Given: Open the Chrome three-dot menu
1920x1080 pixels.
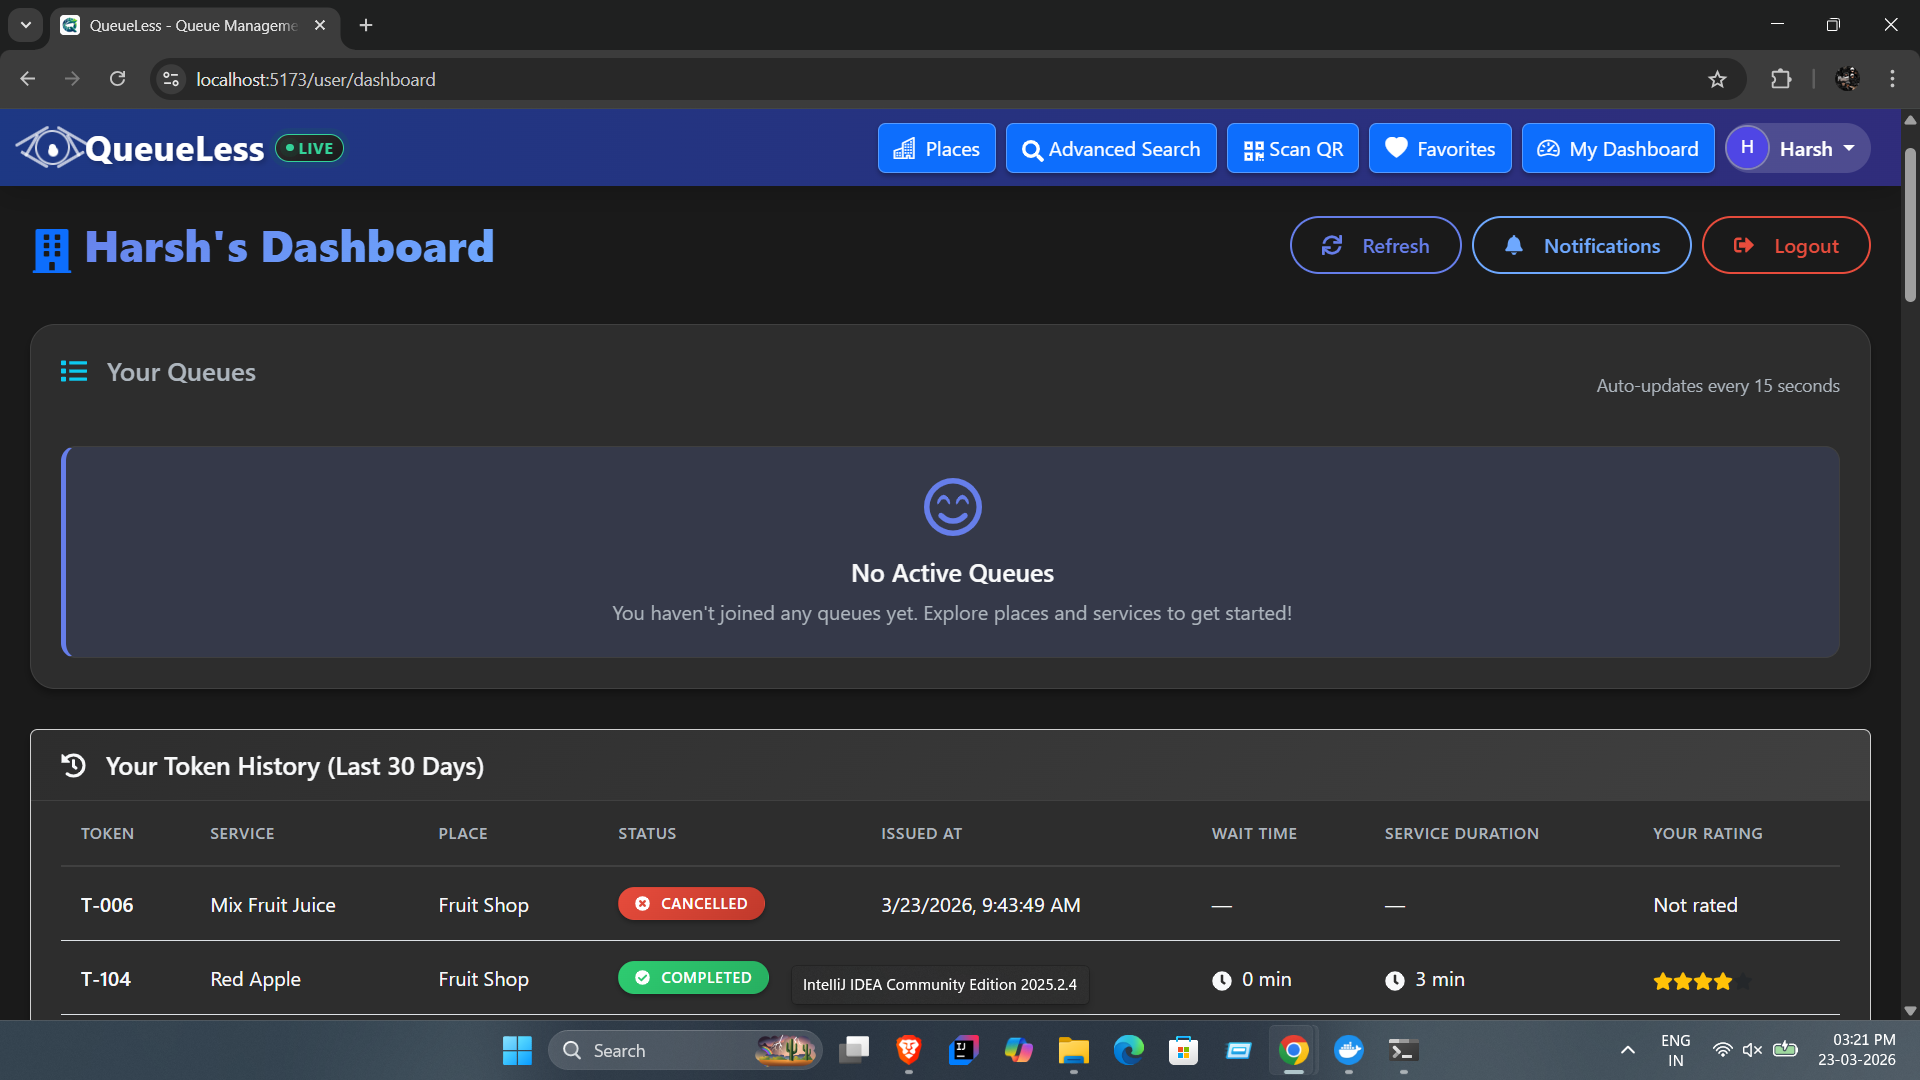Looking at the screenshot, I should coord(1892,79).
